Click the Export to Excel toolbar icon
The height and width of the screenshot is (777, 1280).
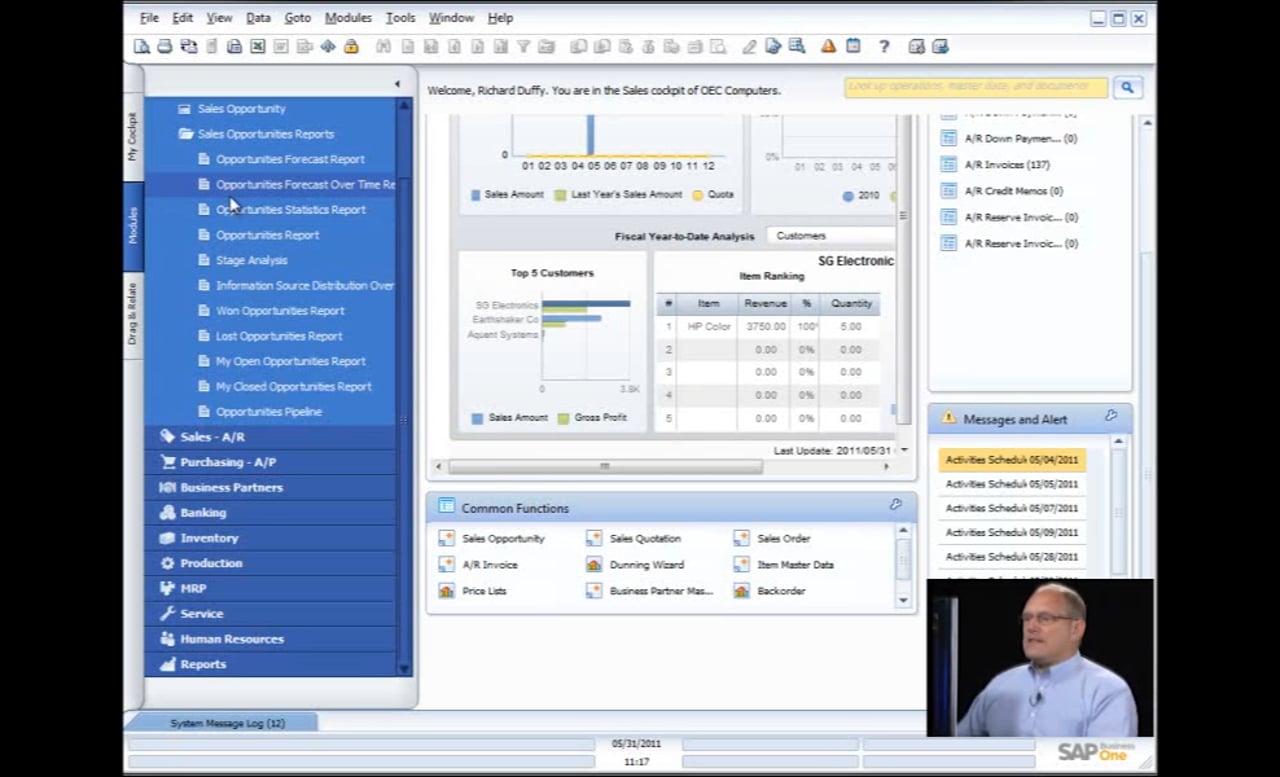(x=258, y=46)
